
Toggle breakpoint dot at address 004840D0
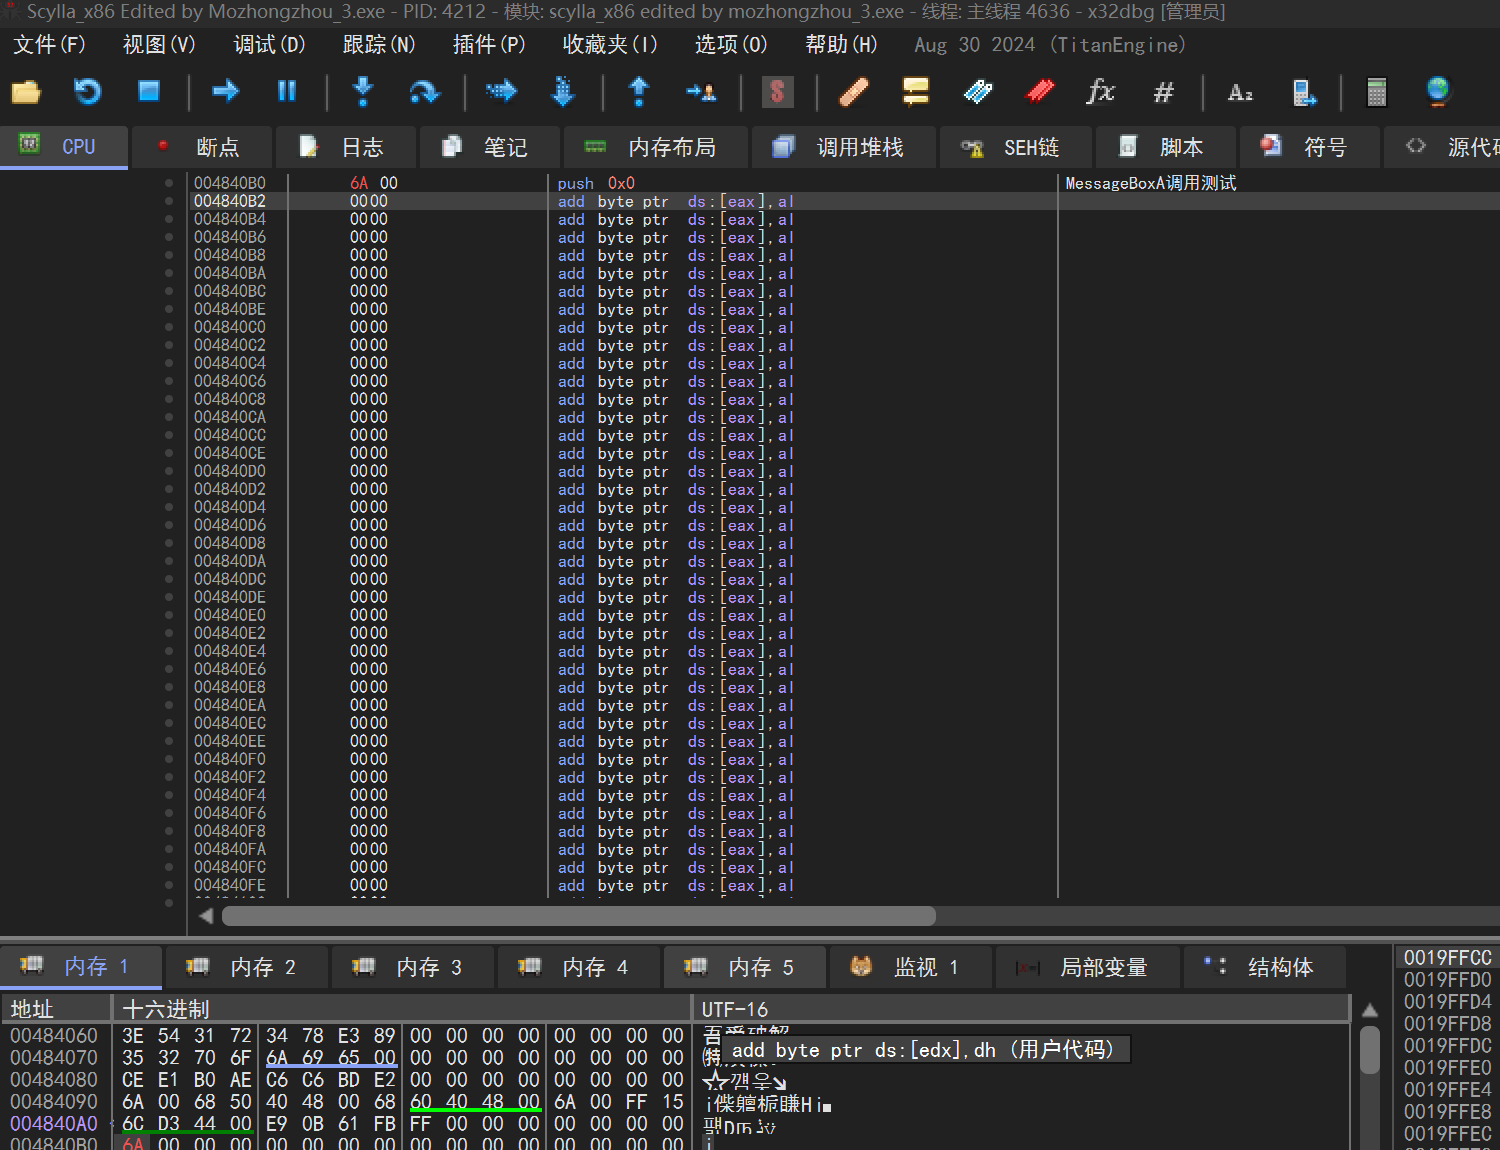click(169, 471)
